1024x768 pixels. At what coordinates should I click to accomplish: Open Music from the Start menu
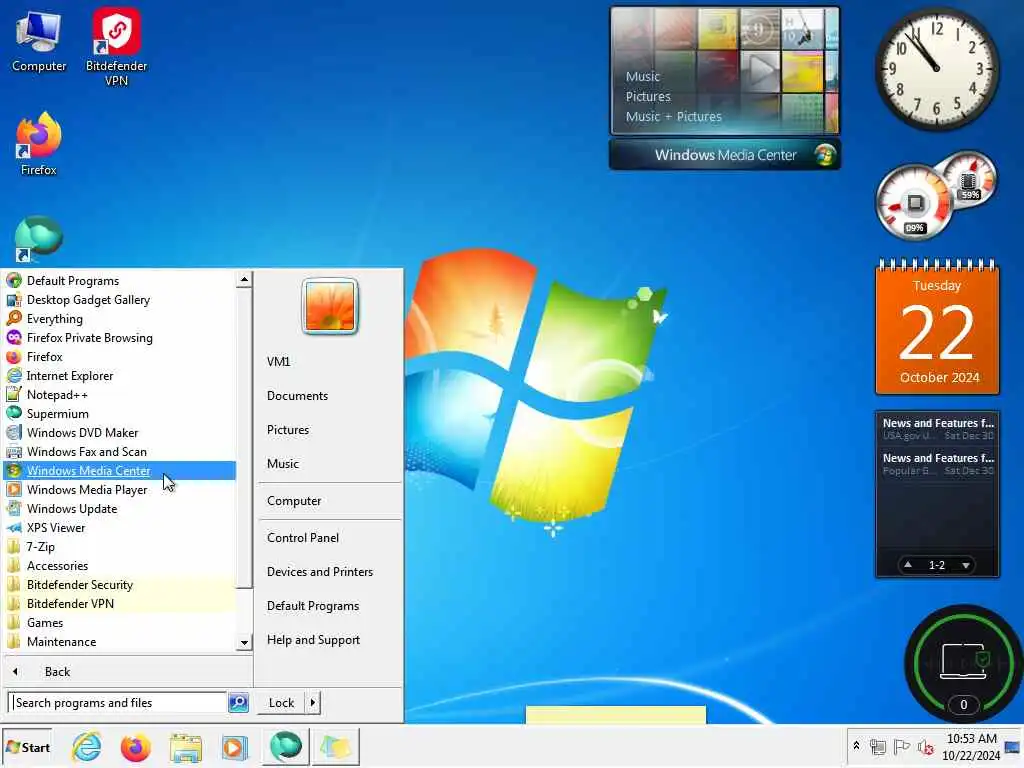coord(330,464)
